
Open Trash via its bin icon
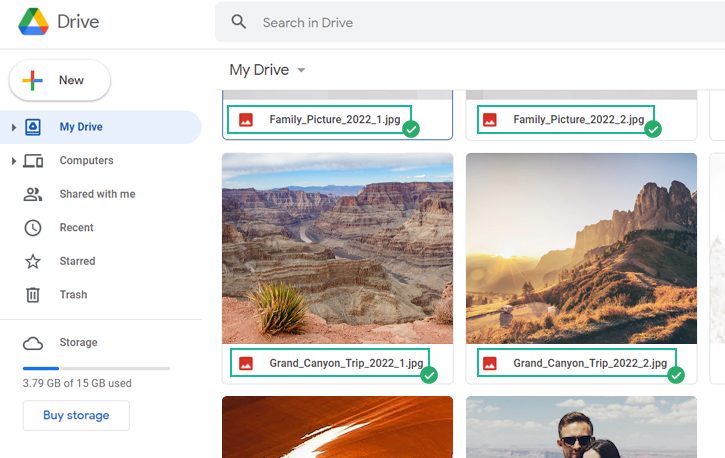point(33,294)
